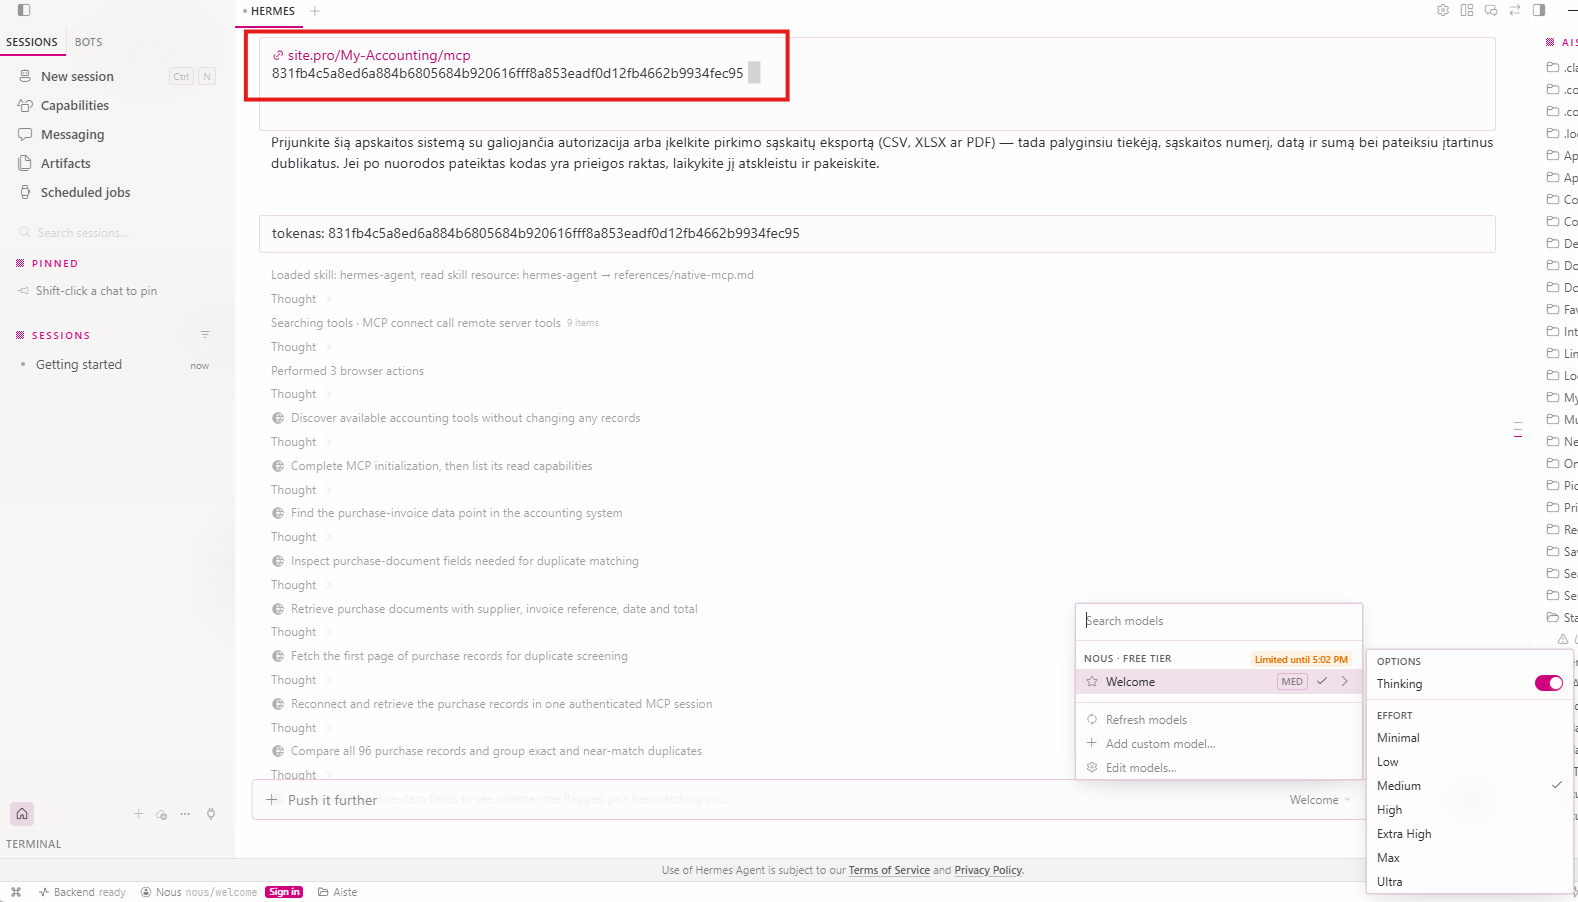Image resolution: width=1578 pixels, height=902 pixels.
Task: Open the three-dots more menu in sidebar
Action: click(x=185, y=814)
